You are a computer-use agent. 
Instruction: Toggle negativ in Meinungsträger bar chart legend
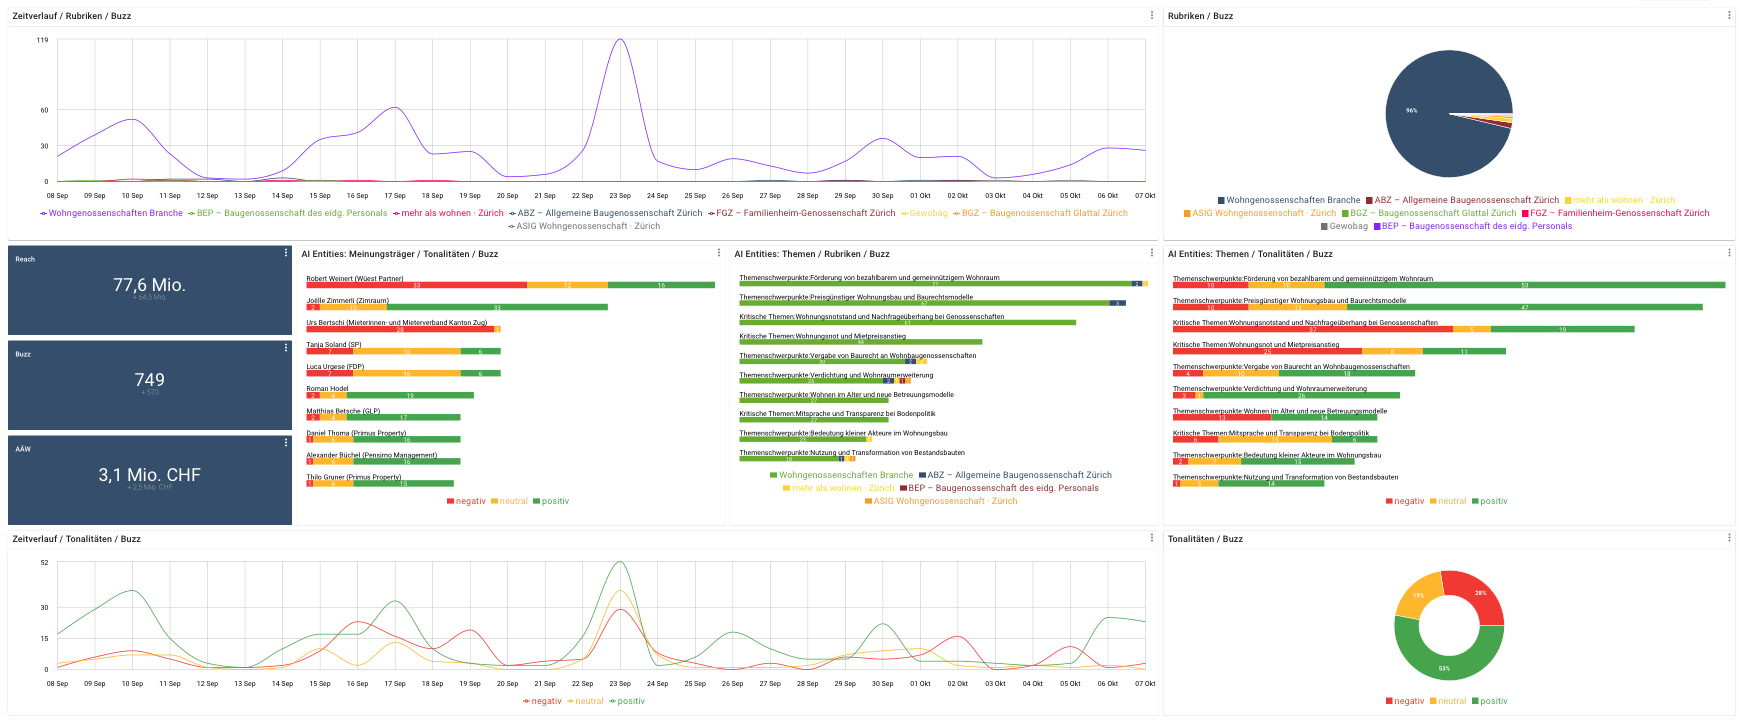coord(466,501)
